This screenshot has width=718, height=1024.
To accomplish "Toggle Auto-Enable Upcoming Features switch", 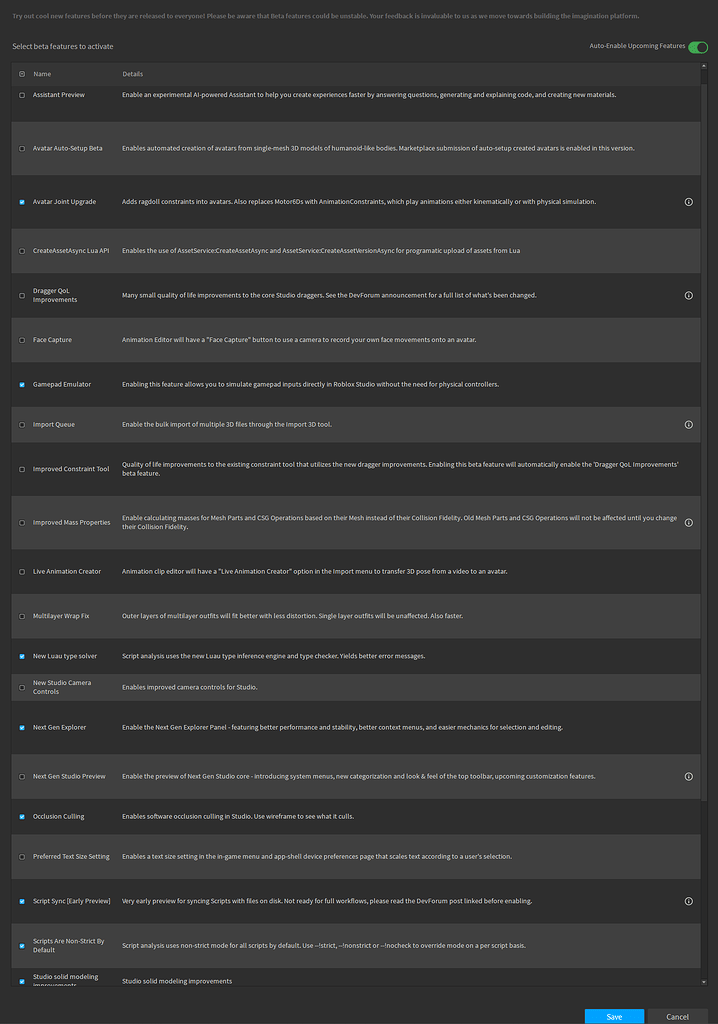I will (697, 46).
